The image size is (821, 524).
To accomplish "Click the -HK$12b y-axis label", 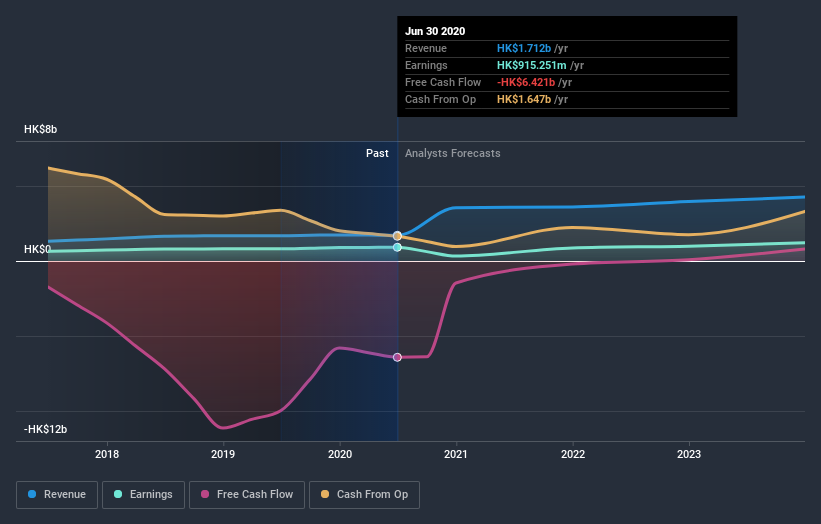I will coord(46,429).
